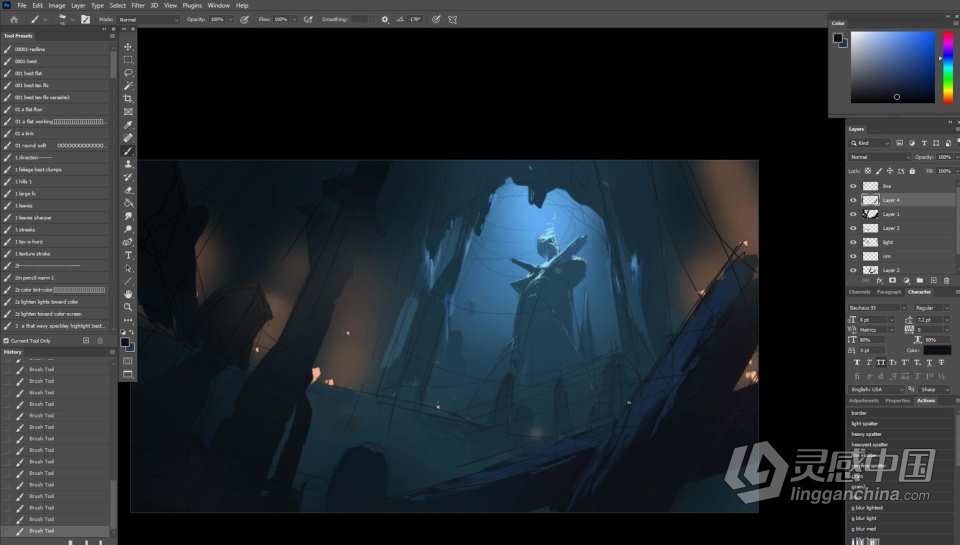Select the Eyedropper tool
The width and height of the screenshot is (960, 545).
tap(128, 125)
